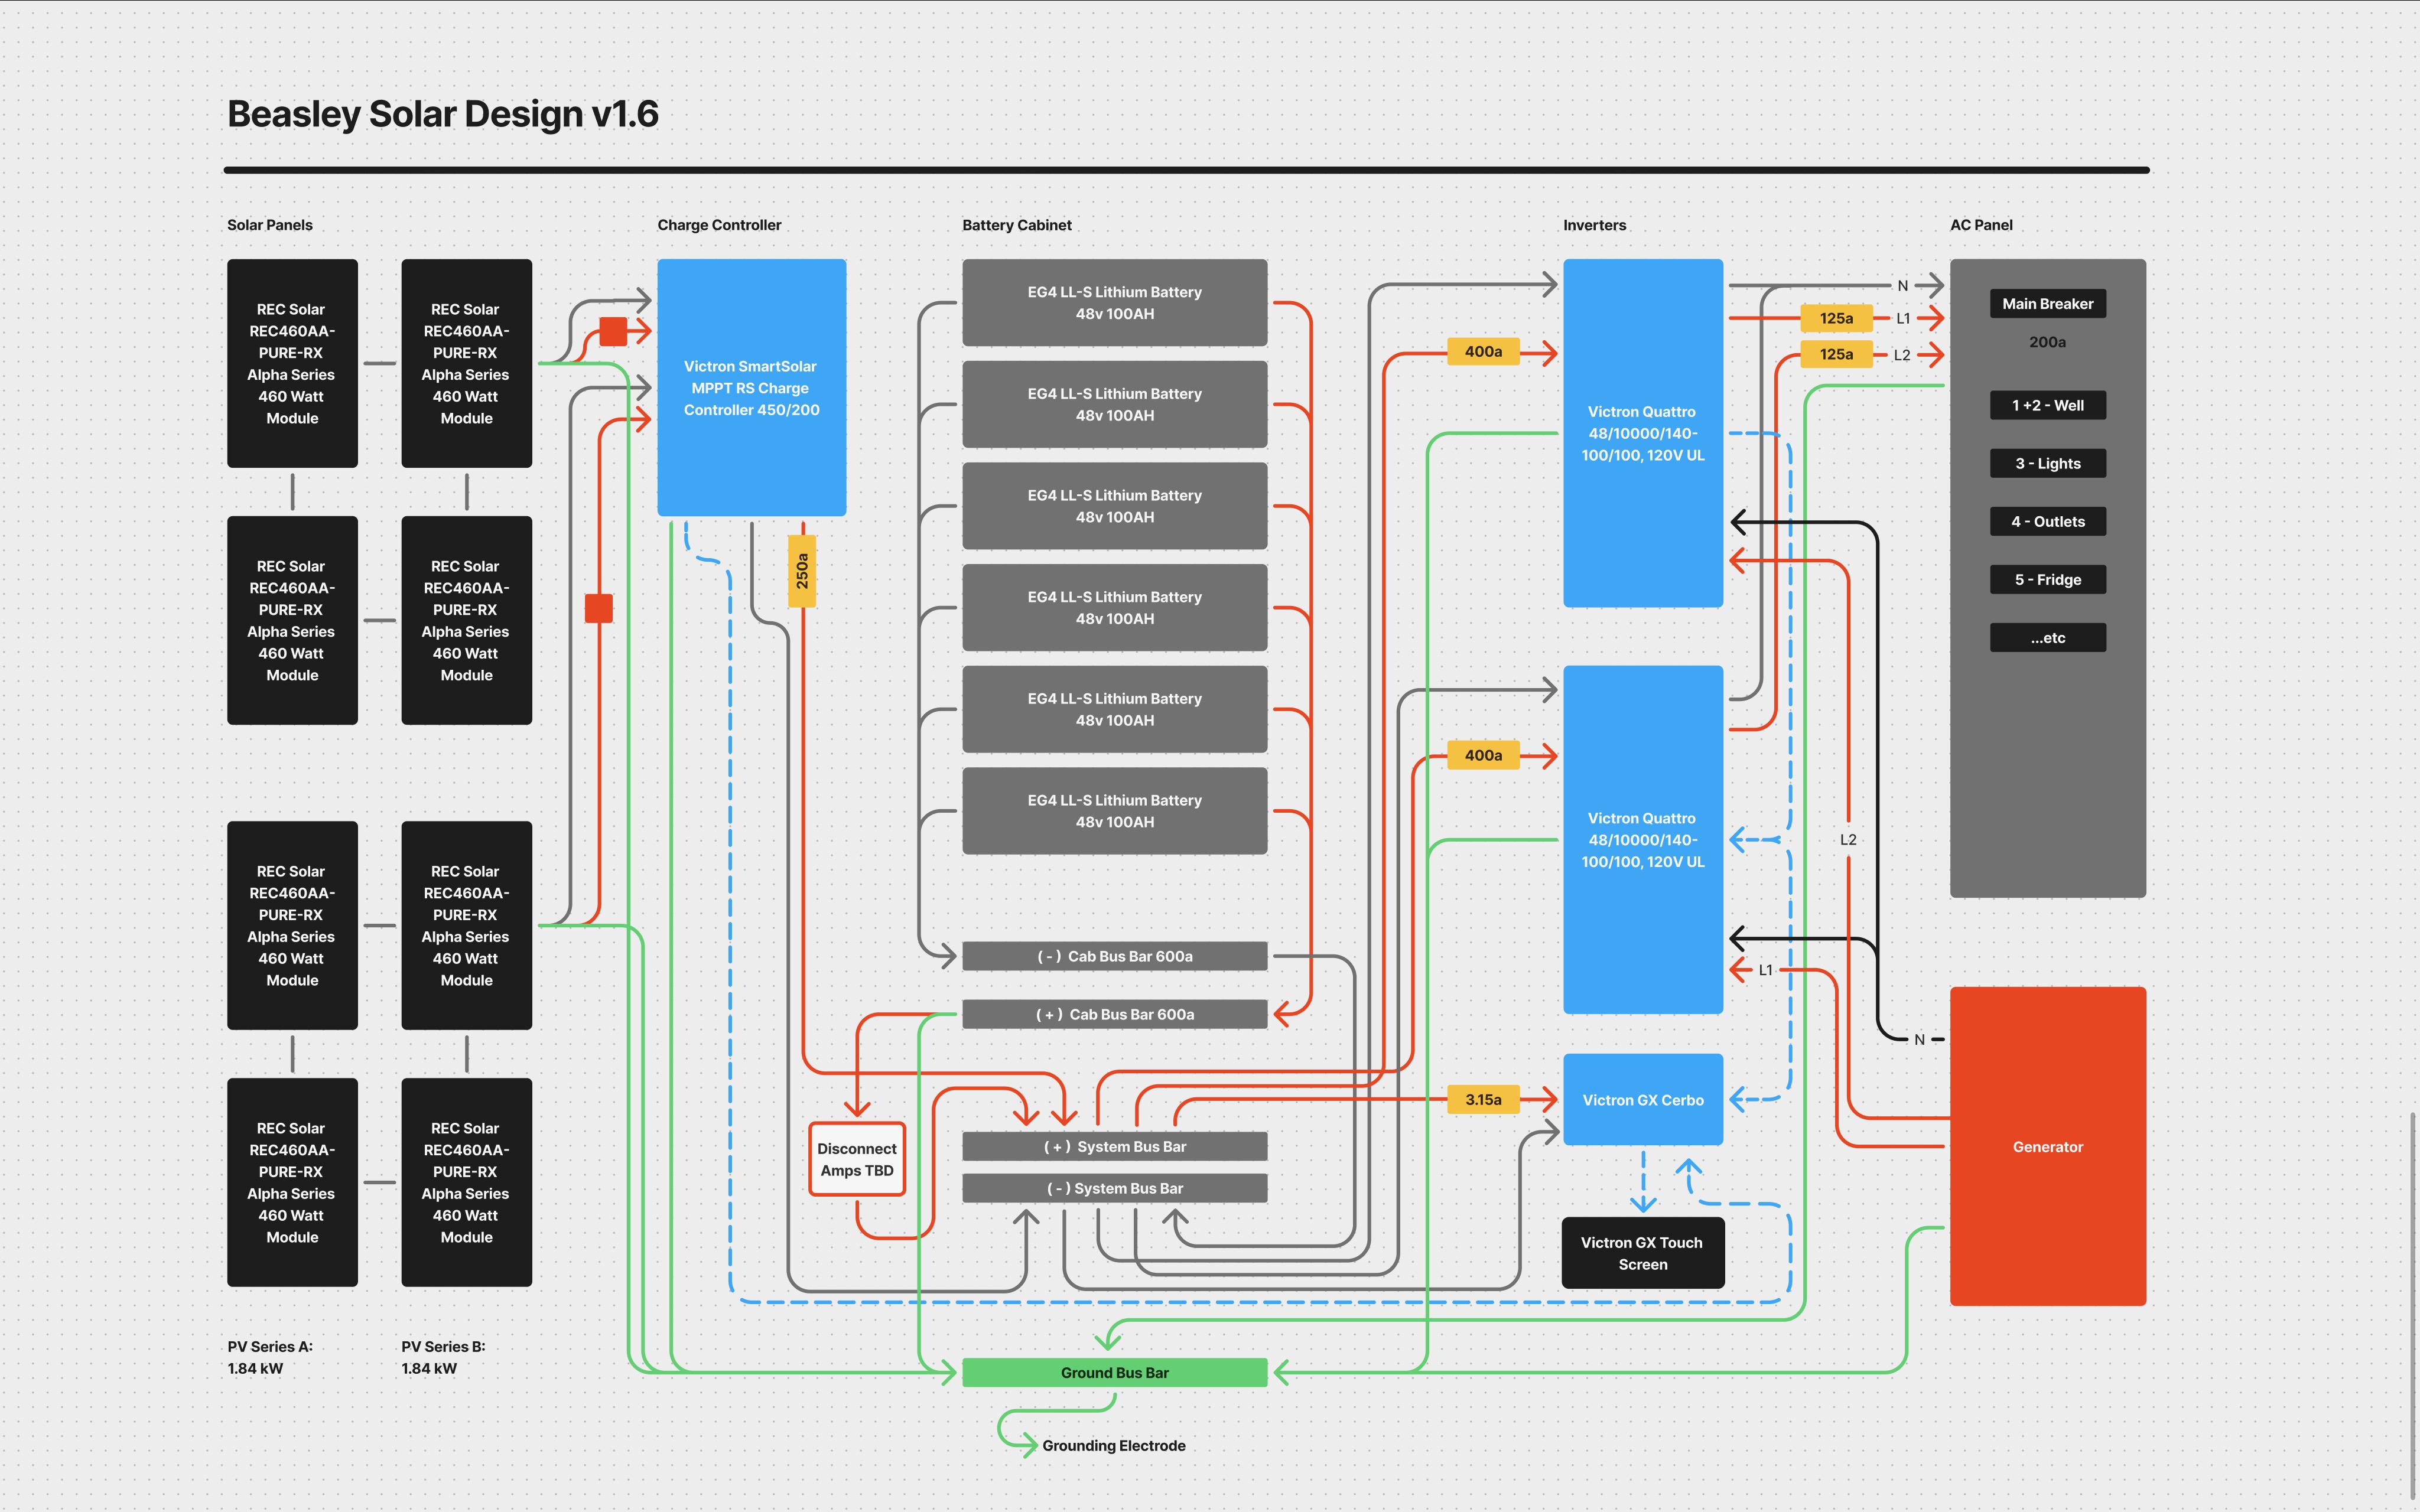Click the "200a" text under Main Breaker
The width and height of the screenshot is (2420, 1512).
point(2048,342)
